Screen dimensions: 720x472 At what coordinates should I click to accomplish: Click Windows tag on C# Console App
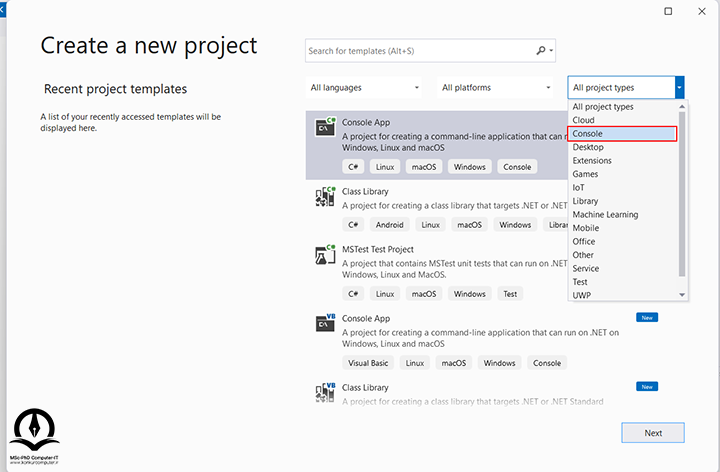pyautogui.click(x=469, y=167)
